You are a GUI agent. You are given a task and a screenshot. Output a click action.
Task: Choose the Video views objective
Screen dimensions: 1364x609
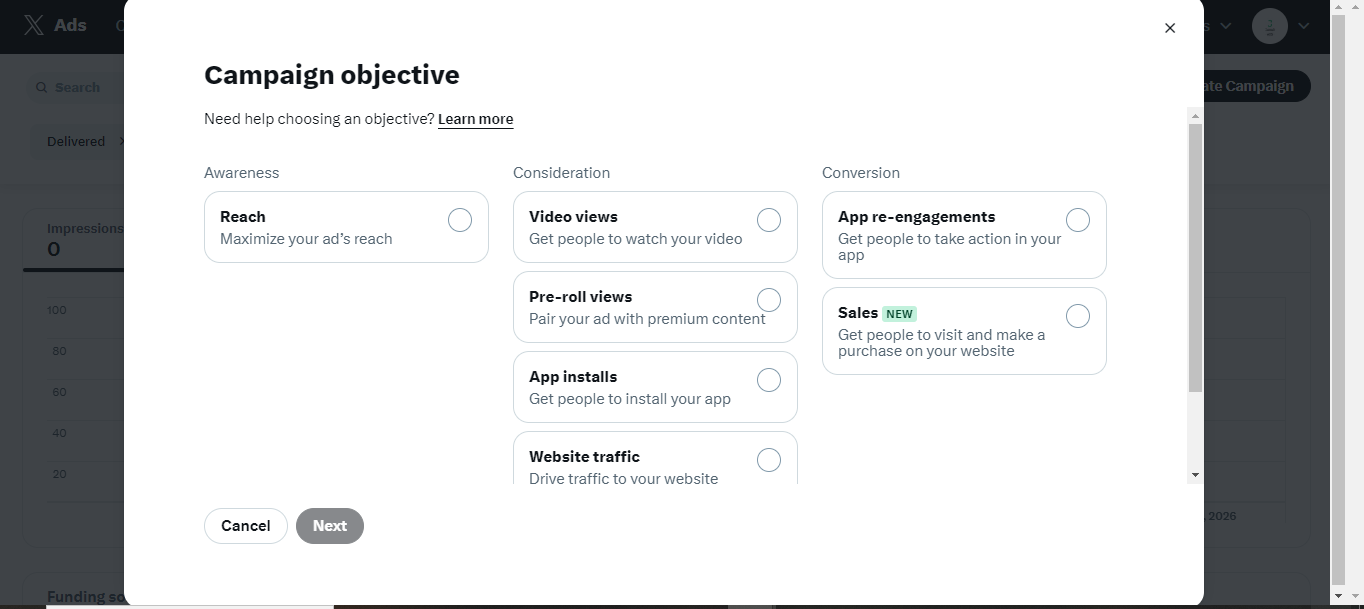pos(769,220)
